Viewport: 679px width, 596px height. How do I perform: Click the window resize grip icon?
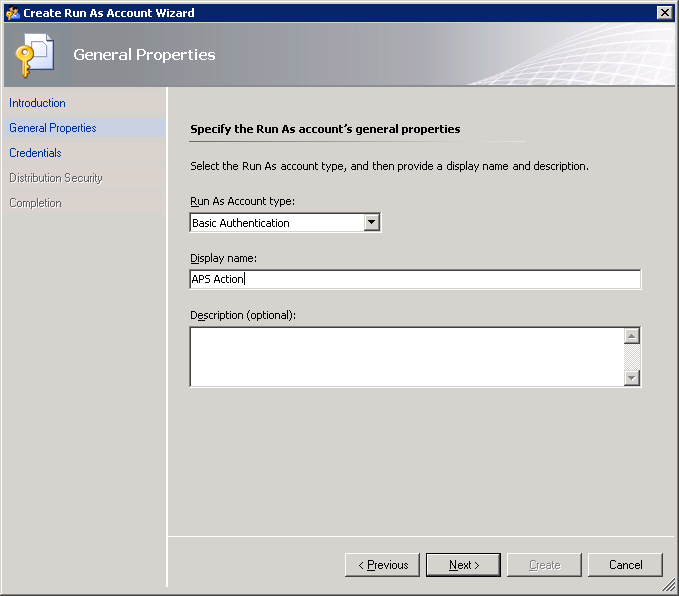669,586
